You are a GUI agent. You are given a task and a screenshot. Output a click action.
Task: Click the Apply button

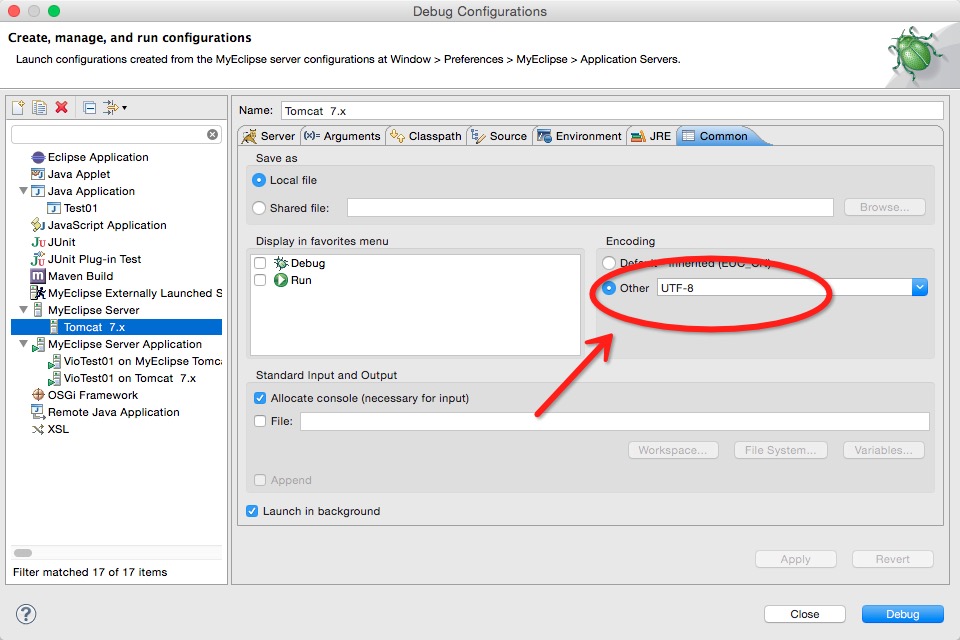(795, 559)
